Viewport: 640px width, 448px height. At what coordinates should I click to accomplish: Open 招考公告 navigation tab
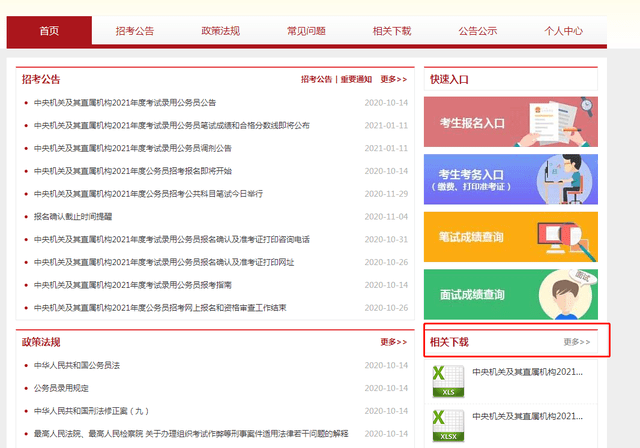click(134, 31)
